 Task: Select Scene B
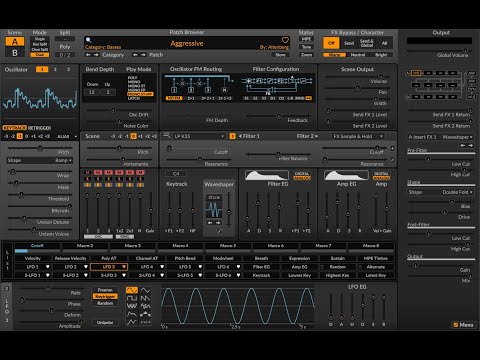tap(15, 53)
